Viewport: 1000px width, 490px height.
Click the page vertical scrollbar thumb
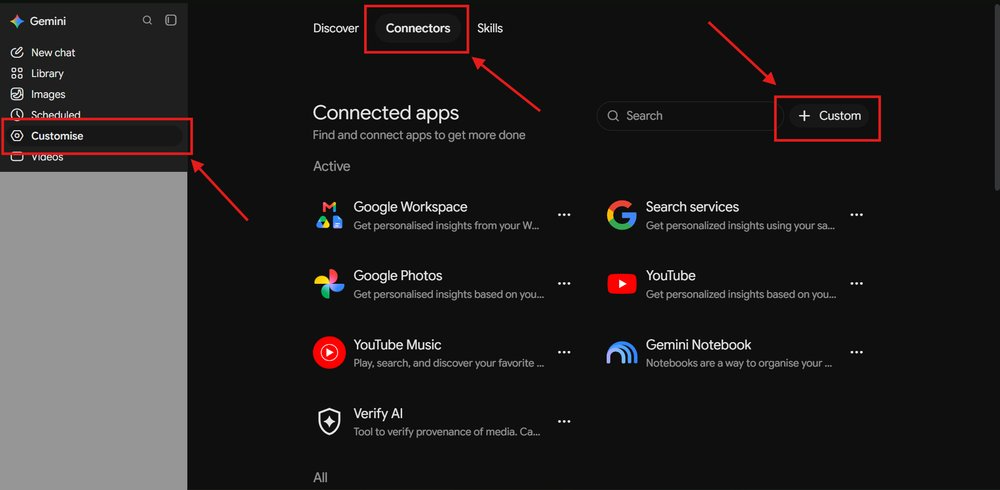996,99
